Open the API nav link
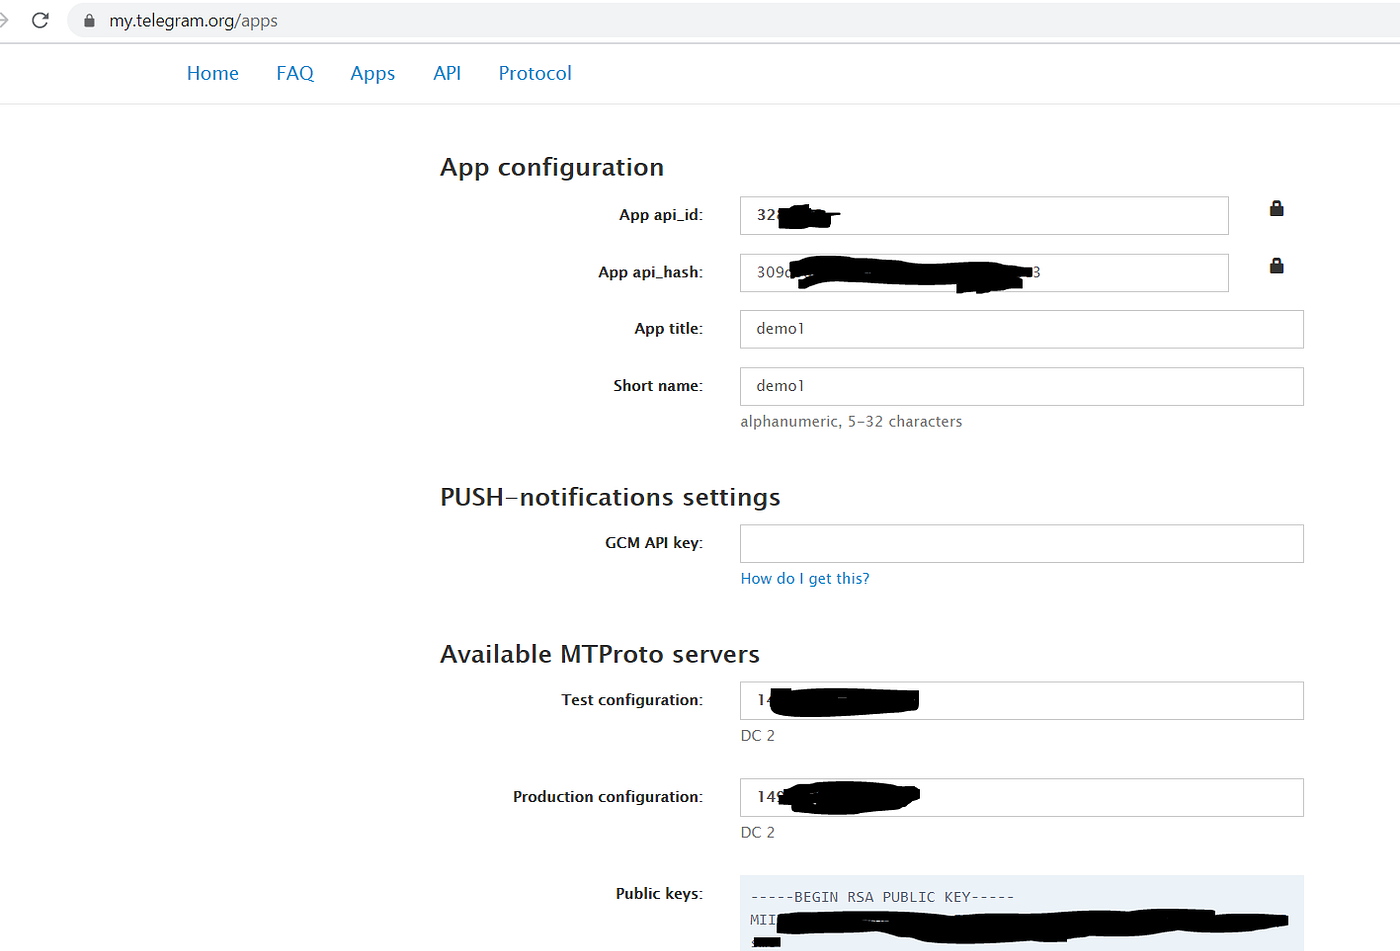The image size is (1400, 951). 447,73
